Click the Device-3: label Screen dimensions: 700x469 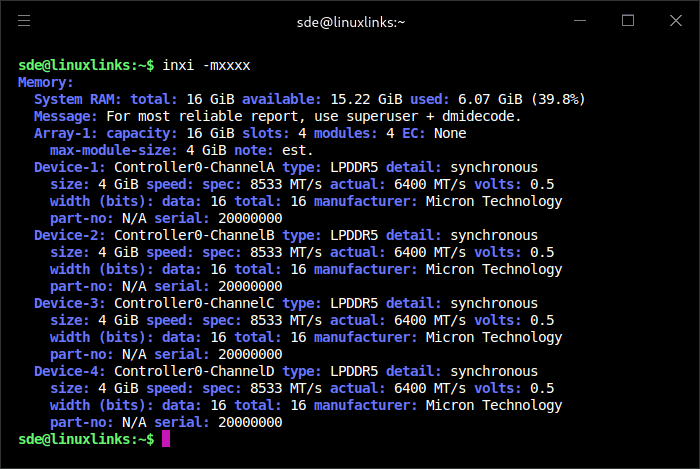tap(70, 303)
